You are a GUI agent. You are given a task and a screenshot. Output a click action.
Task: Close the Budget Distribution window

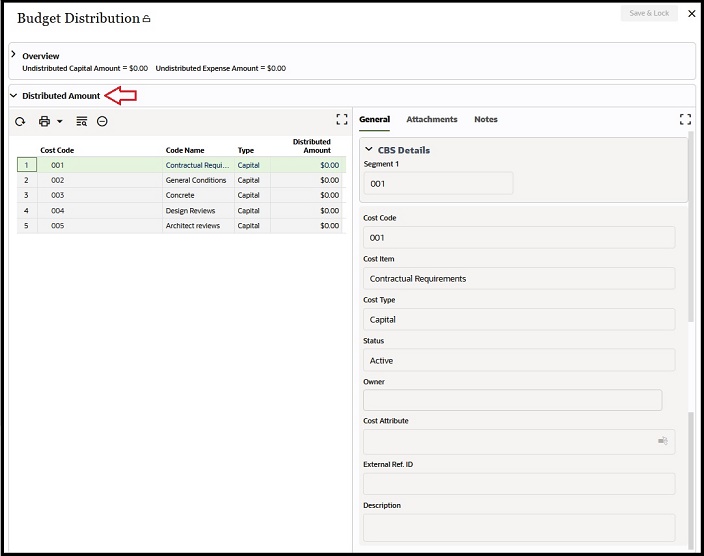[x=691, y=13]
